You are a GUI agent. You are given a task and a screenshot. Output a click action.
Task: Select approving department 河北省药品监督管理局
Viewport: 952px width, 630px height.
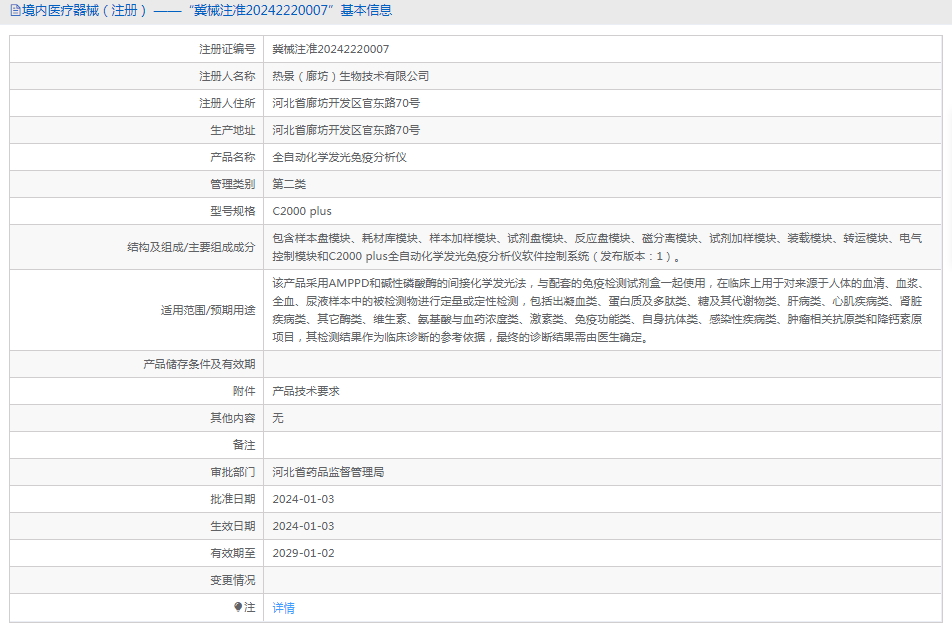[328, 472]
